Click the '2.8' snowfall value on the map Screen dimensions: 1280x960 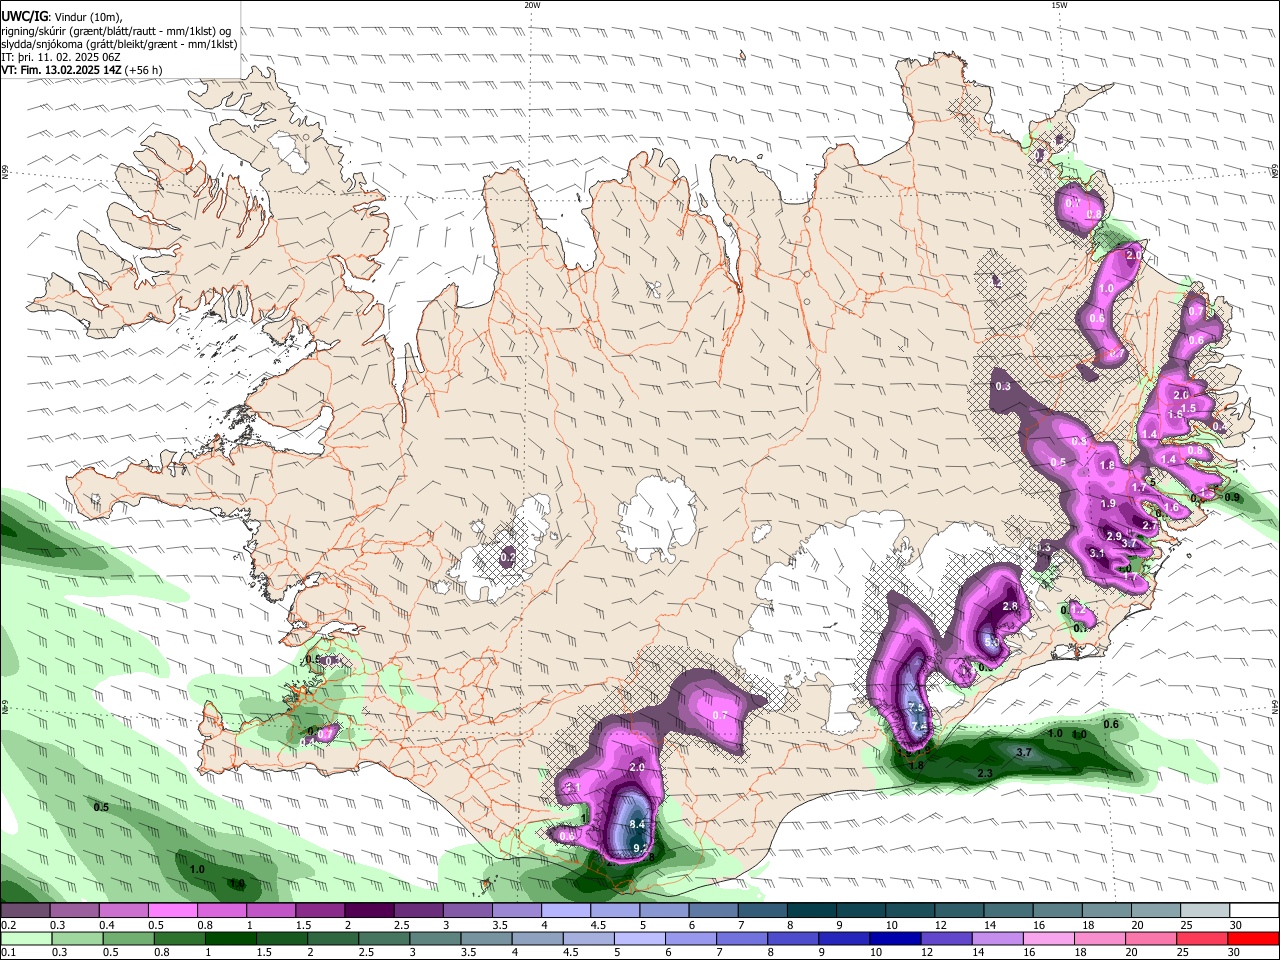tap(1009, 606)
